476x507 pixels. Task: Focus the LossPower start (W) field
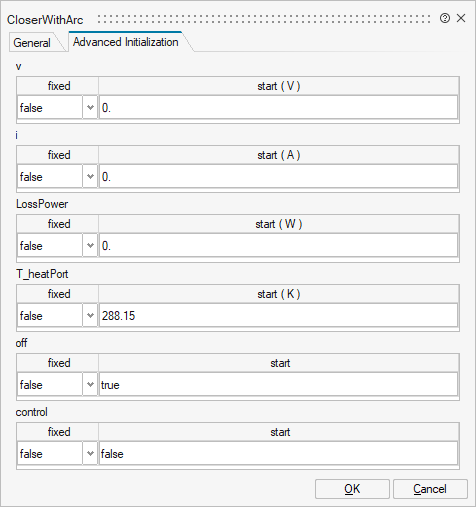(278, 245)
